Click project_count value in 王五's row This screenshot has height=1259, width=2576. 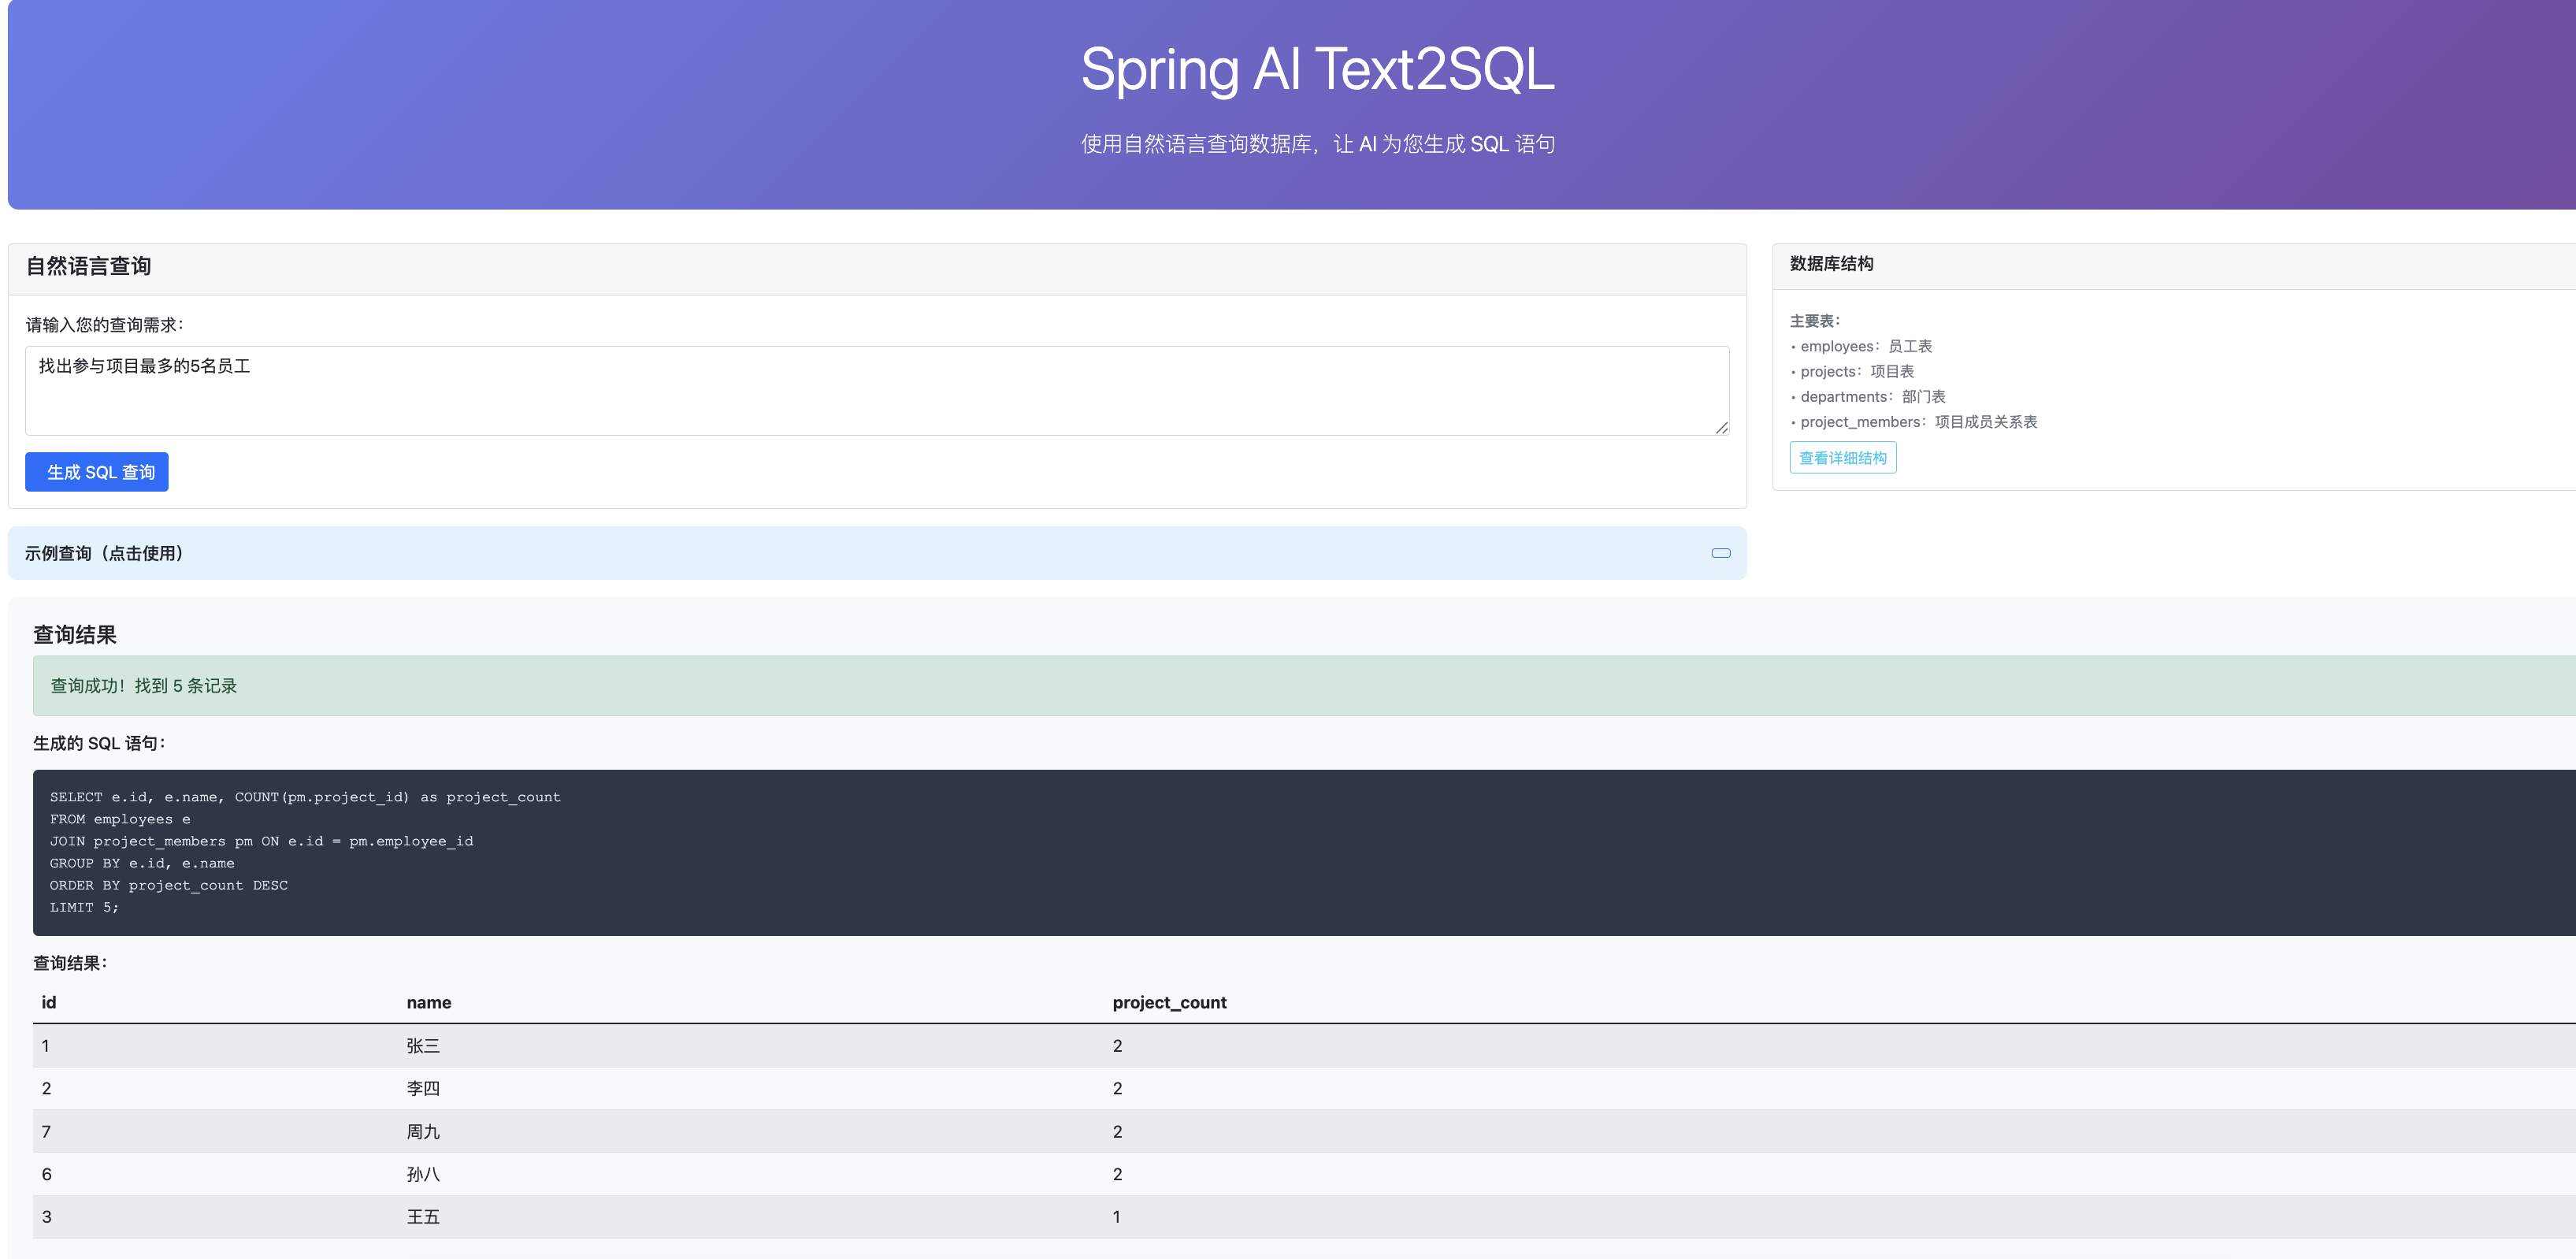pyautogui.click(x=1117, y=1217)
